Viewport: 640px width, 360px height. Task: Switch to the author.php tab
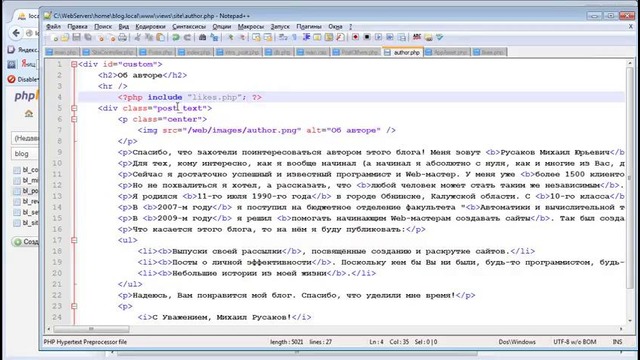[x=402, y=52]
